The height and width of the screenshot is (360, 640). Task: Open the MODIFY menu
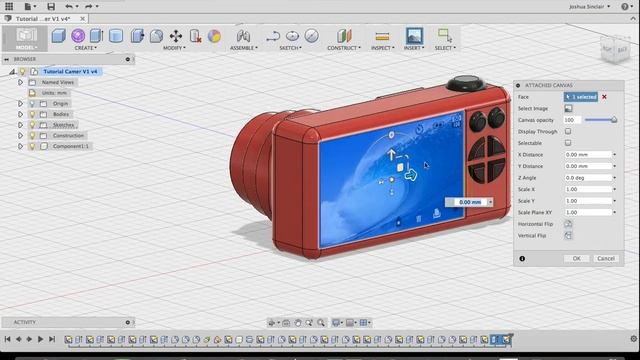[x=174, y=48]
